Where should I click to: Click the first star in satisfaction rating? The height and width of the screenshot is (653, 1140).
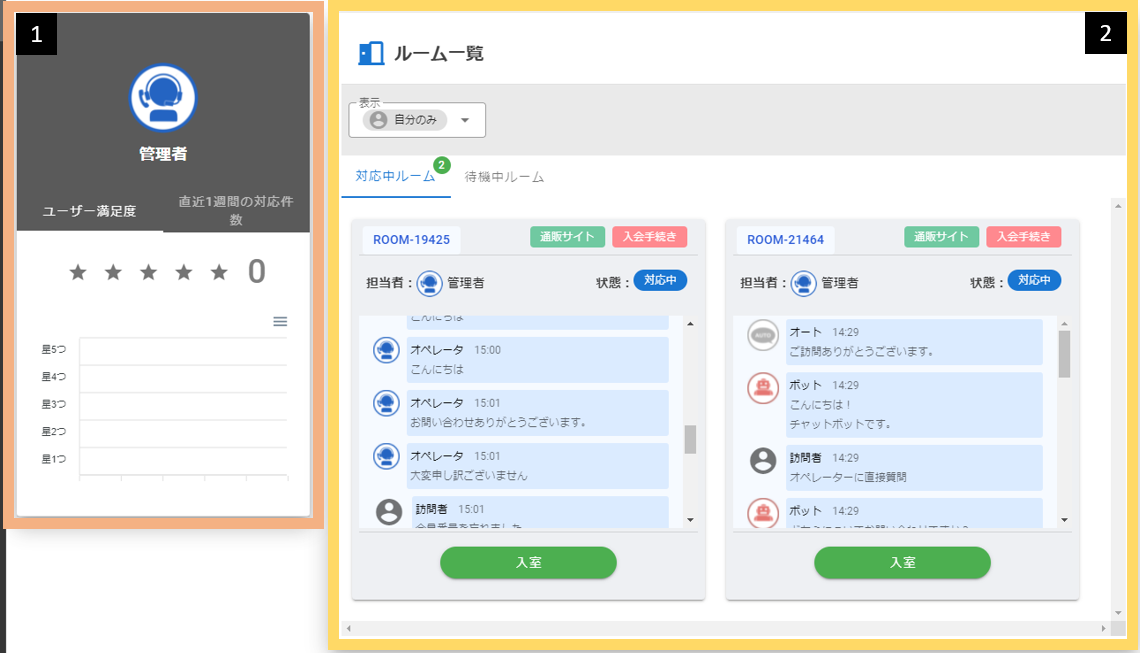click(78, 272)
